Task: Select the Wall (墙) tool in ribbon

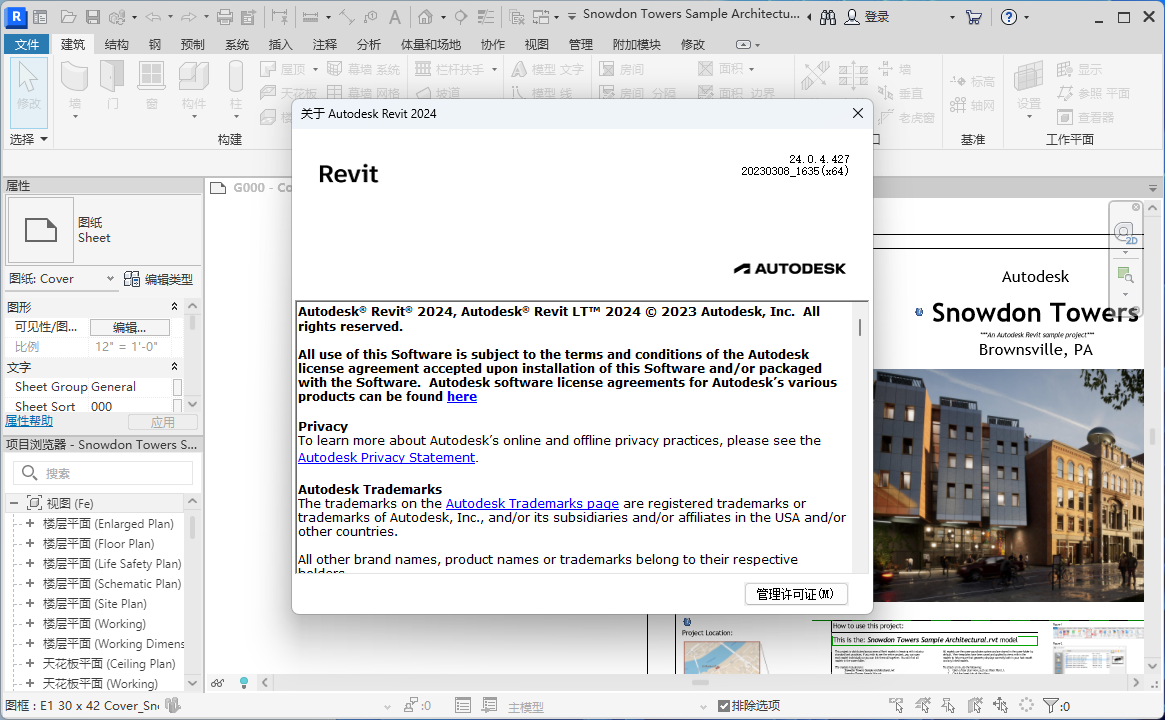Action: [x=74, y=88]
